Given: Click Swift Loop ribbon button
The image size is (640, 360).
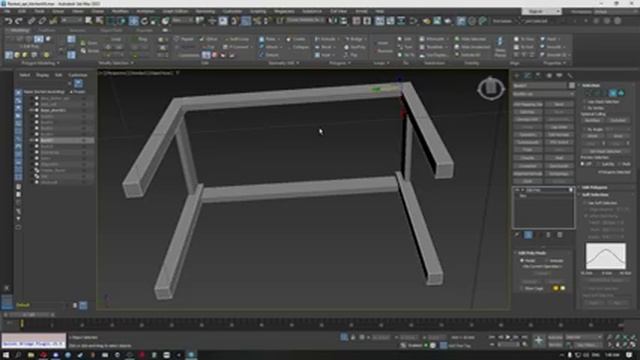Looking at the screenshot, I should 236,39.
